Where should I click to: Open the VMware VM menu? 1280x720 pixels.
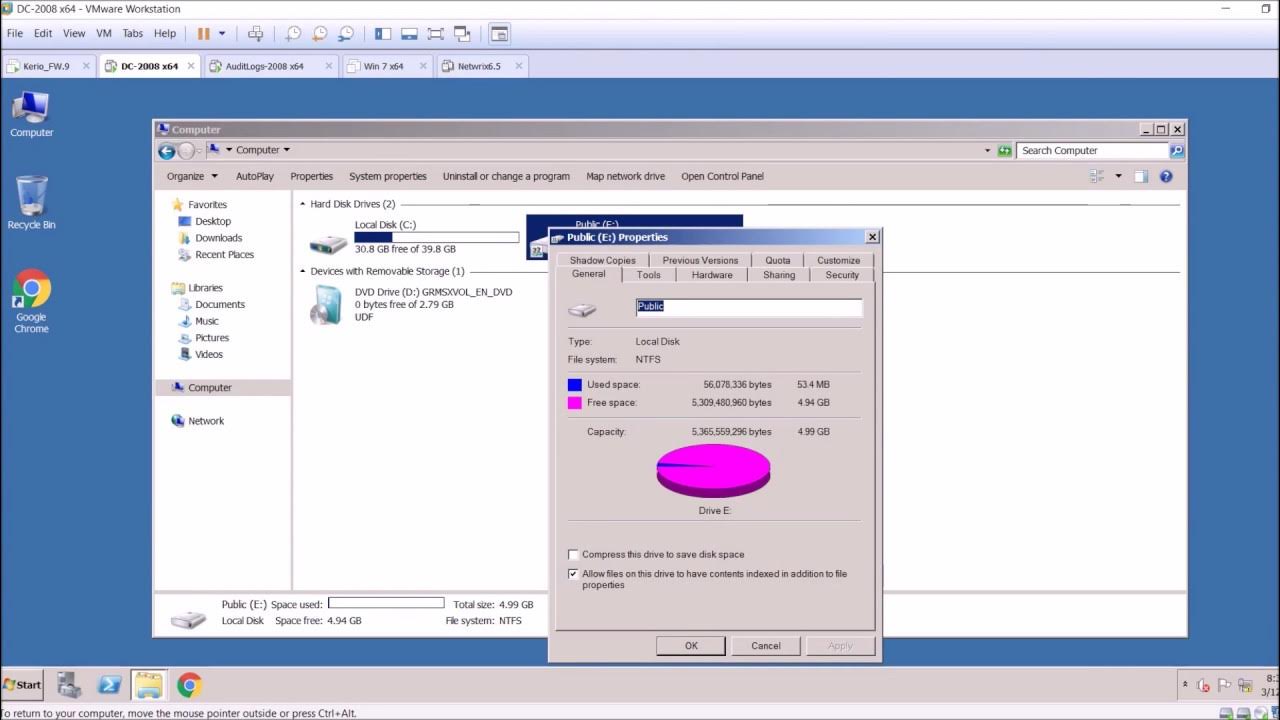[103, 33]
